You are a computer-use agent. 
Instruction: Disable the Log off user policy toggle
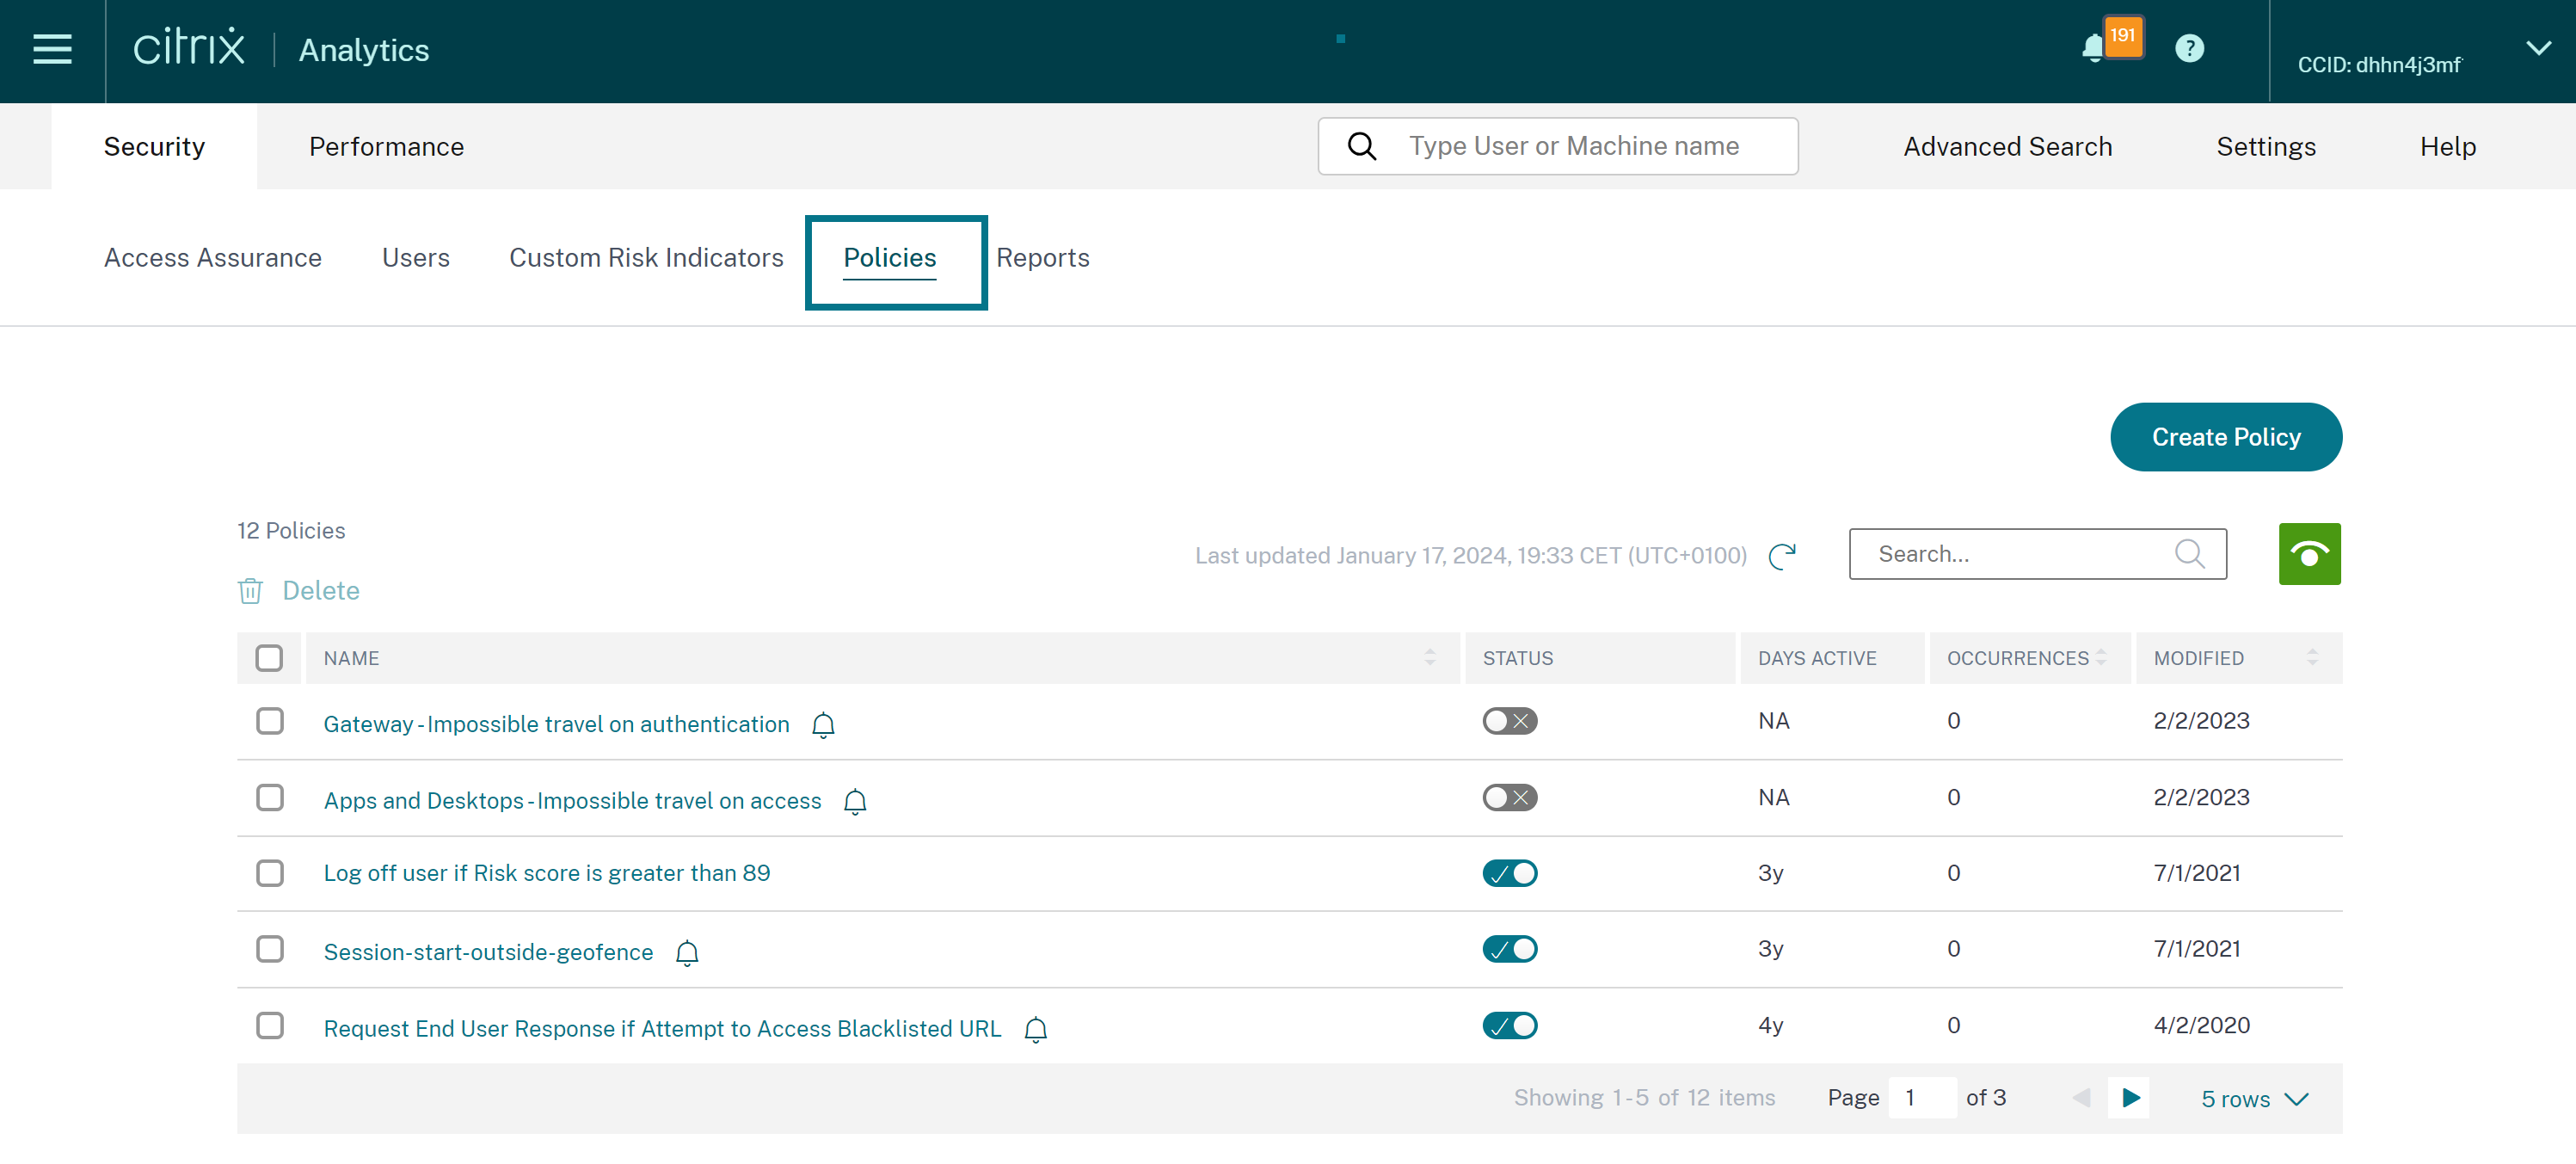[x=1509, y=873]
